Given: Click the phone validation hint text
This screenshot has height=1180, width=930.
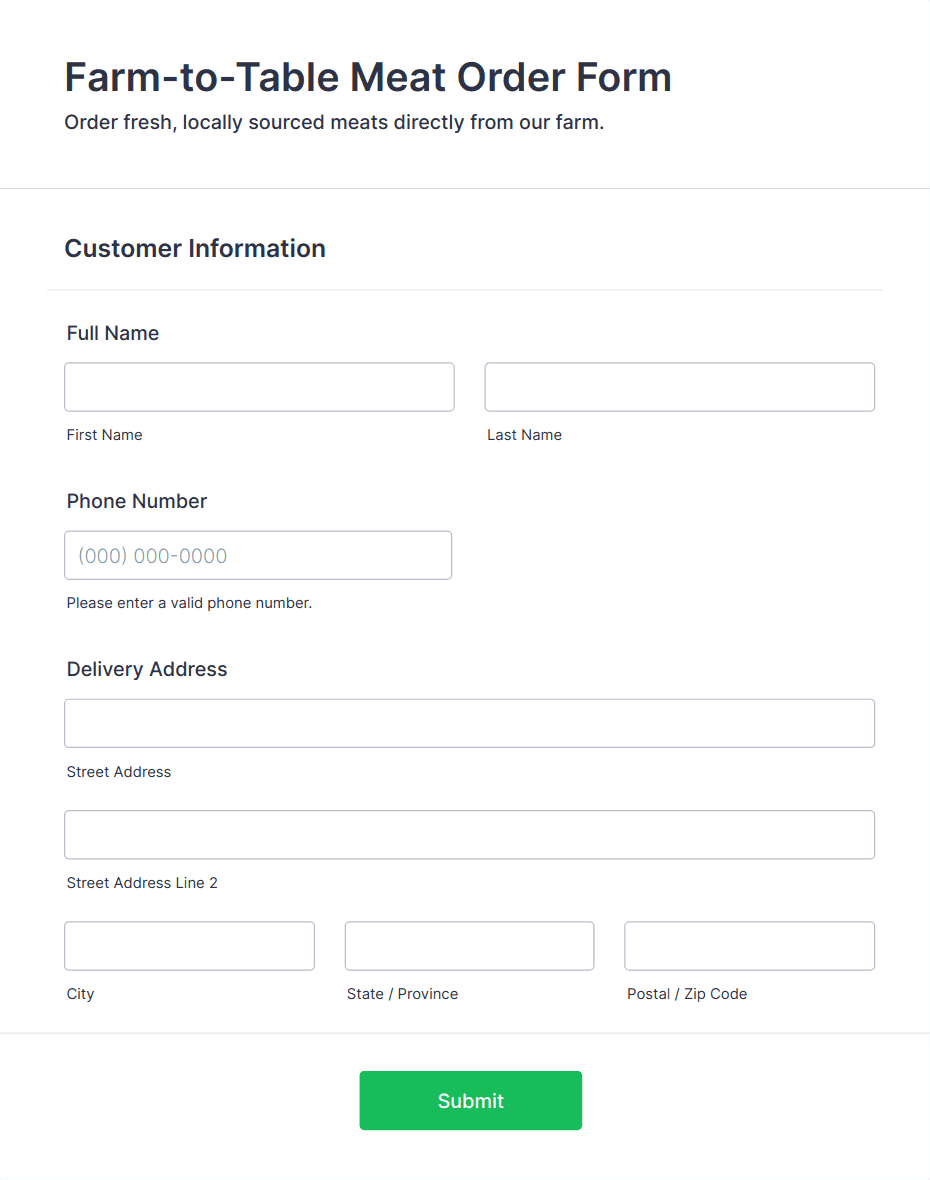Looking at the screenshot, I should point(189,603).
